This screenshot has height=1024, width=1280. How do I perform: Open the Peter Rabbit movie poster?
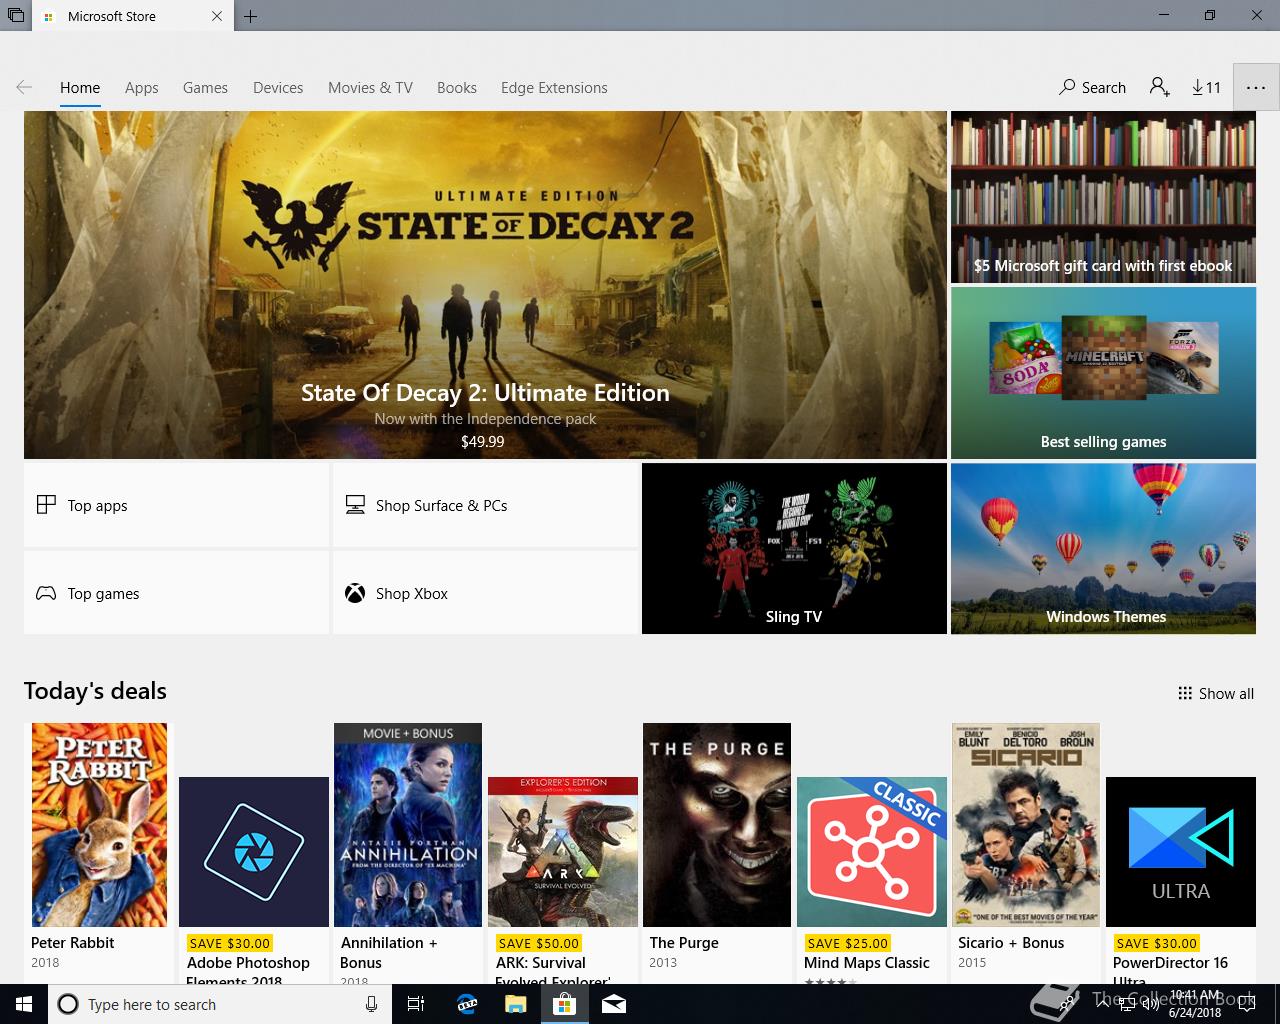coord(99,825)
